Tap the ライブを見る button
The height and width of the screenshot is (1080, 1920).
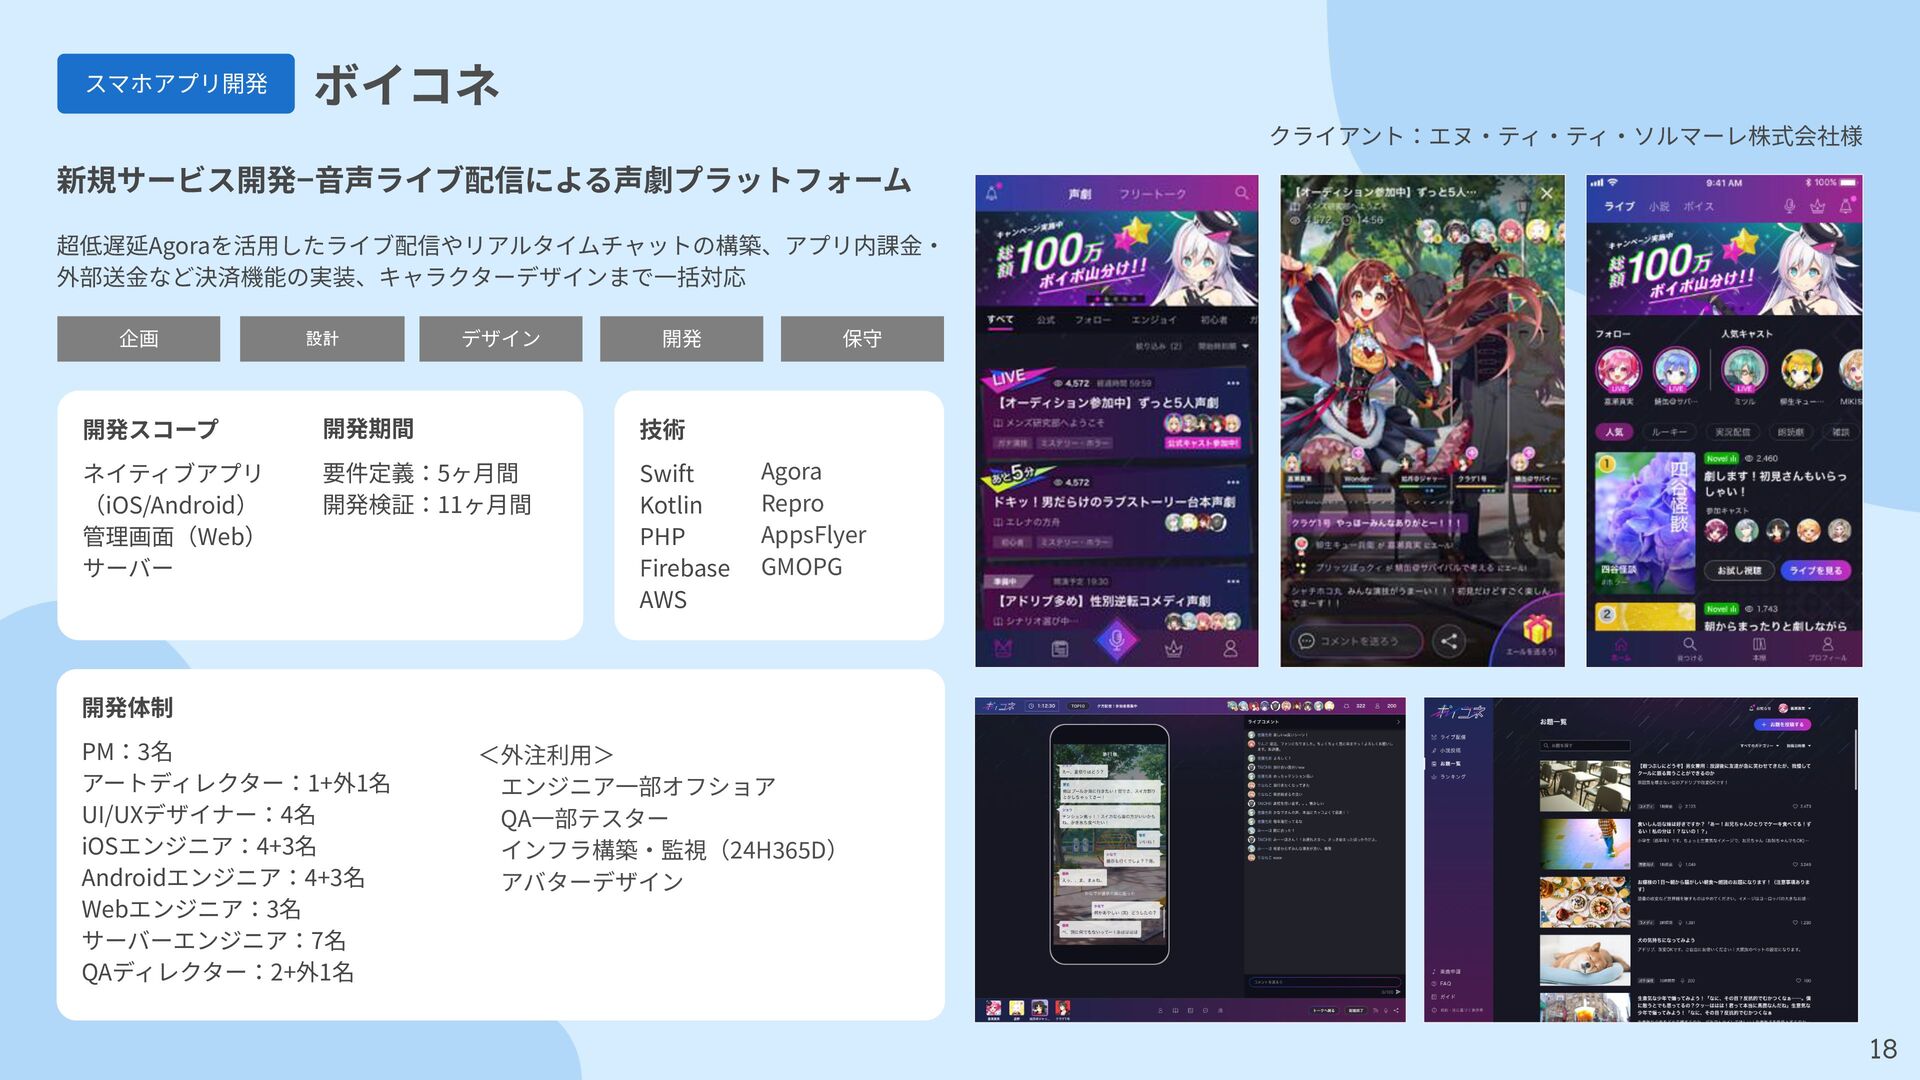coord(1815,570)
